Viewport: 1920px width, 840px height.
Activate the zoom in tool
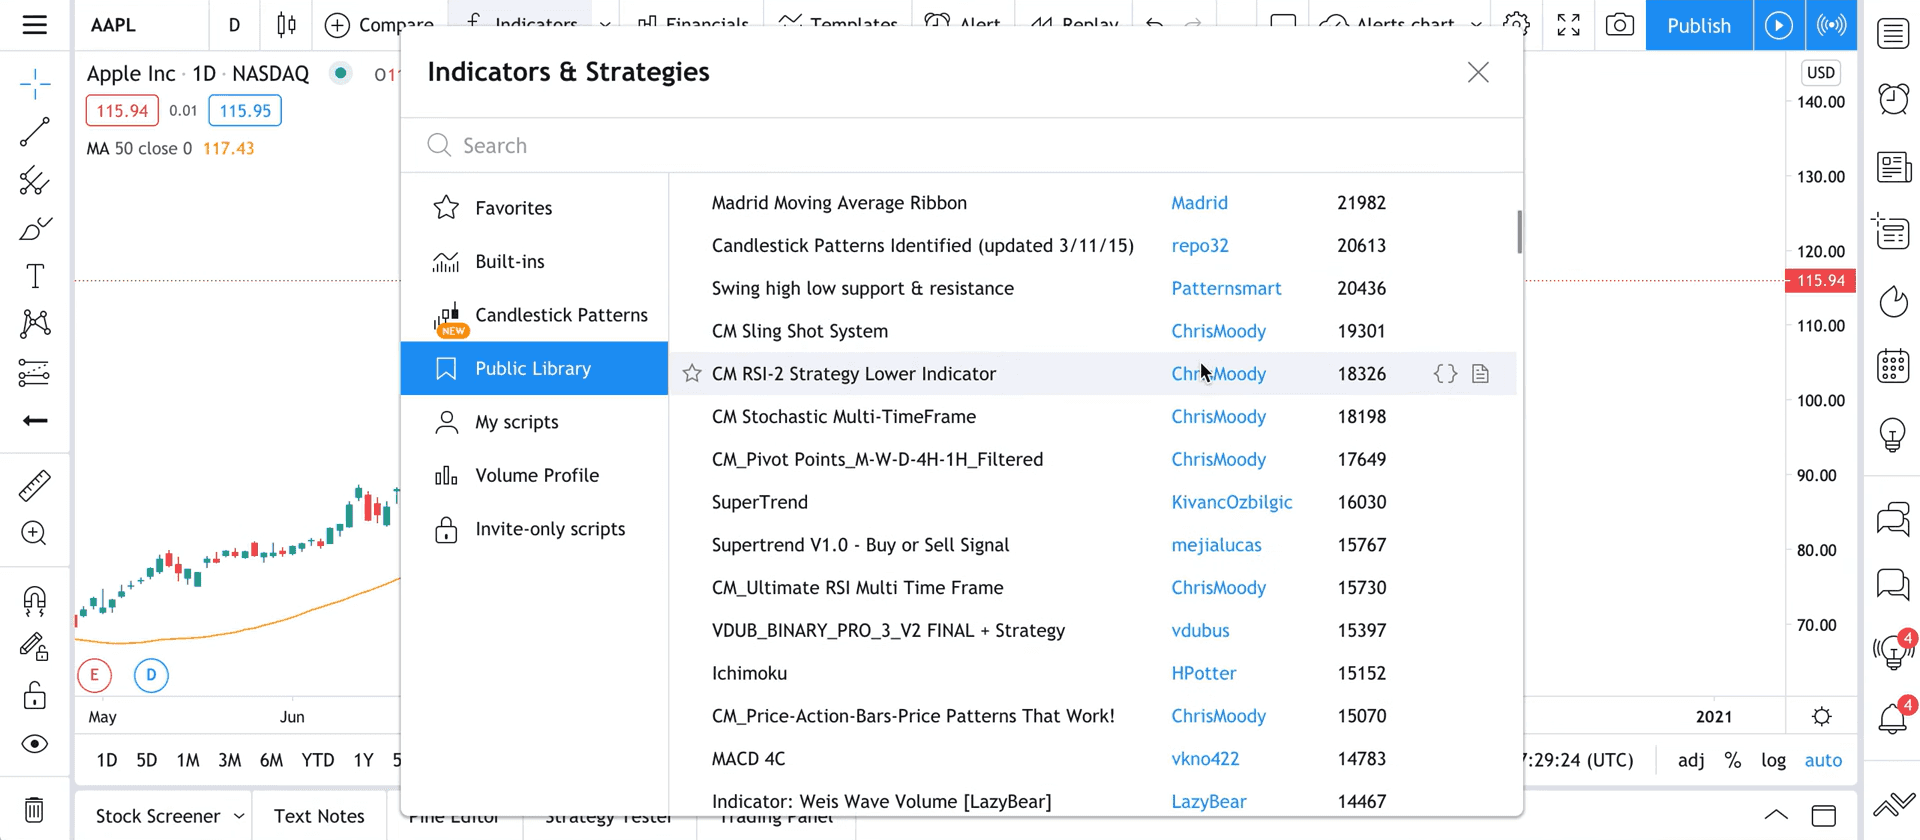coord(35,533)
